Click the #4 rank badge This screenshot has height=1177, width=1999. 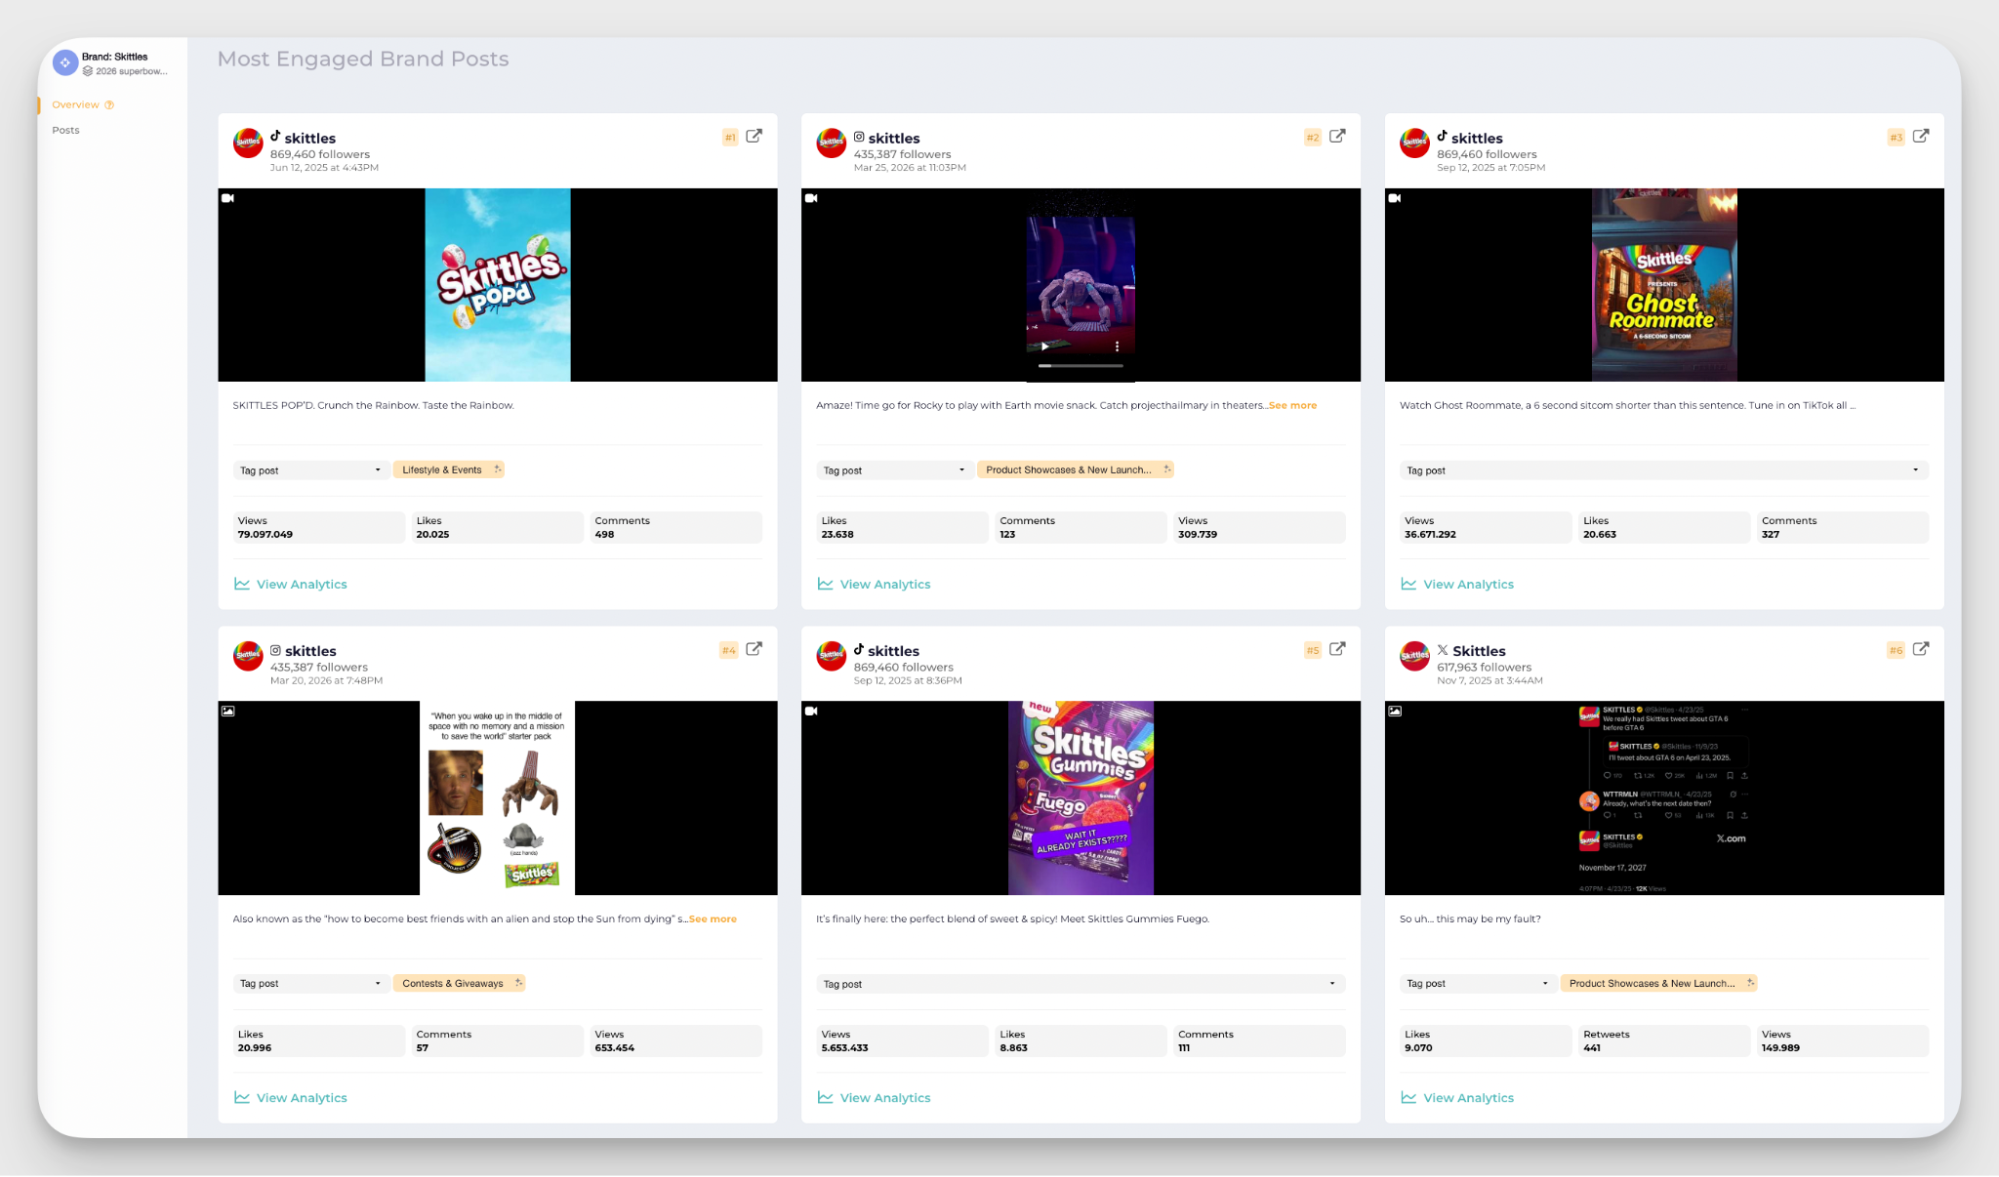pyautogui.click(x=729, y=650)
